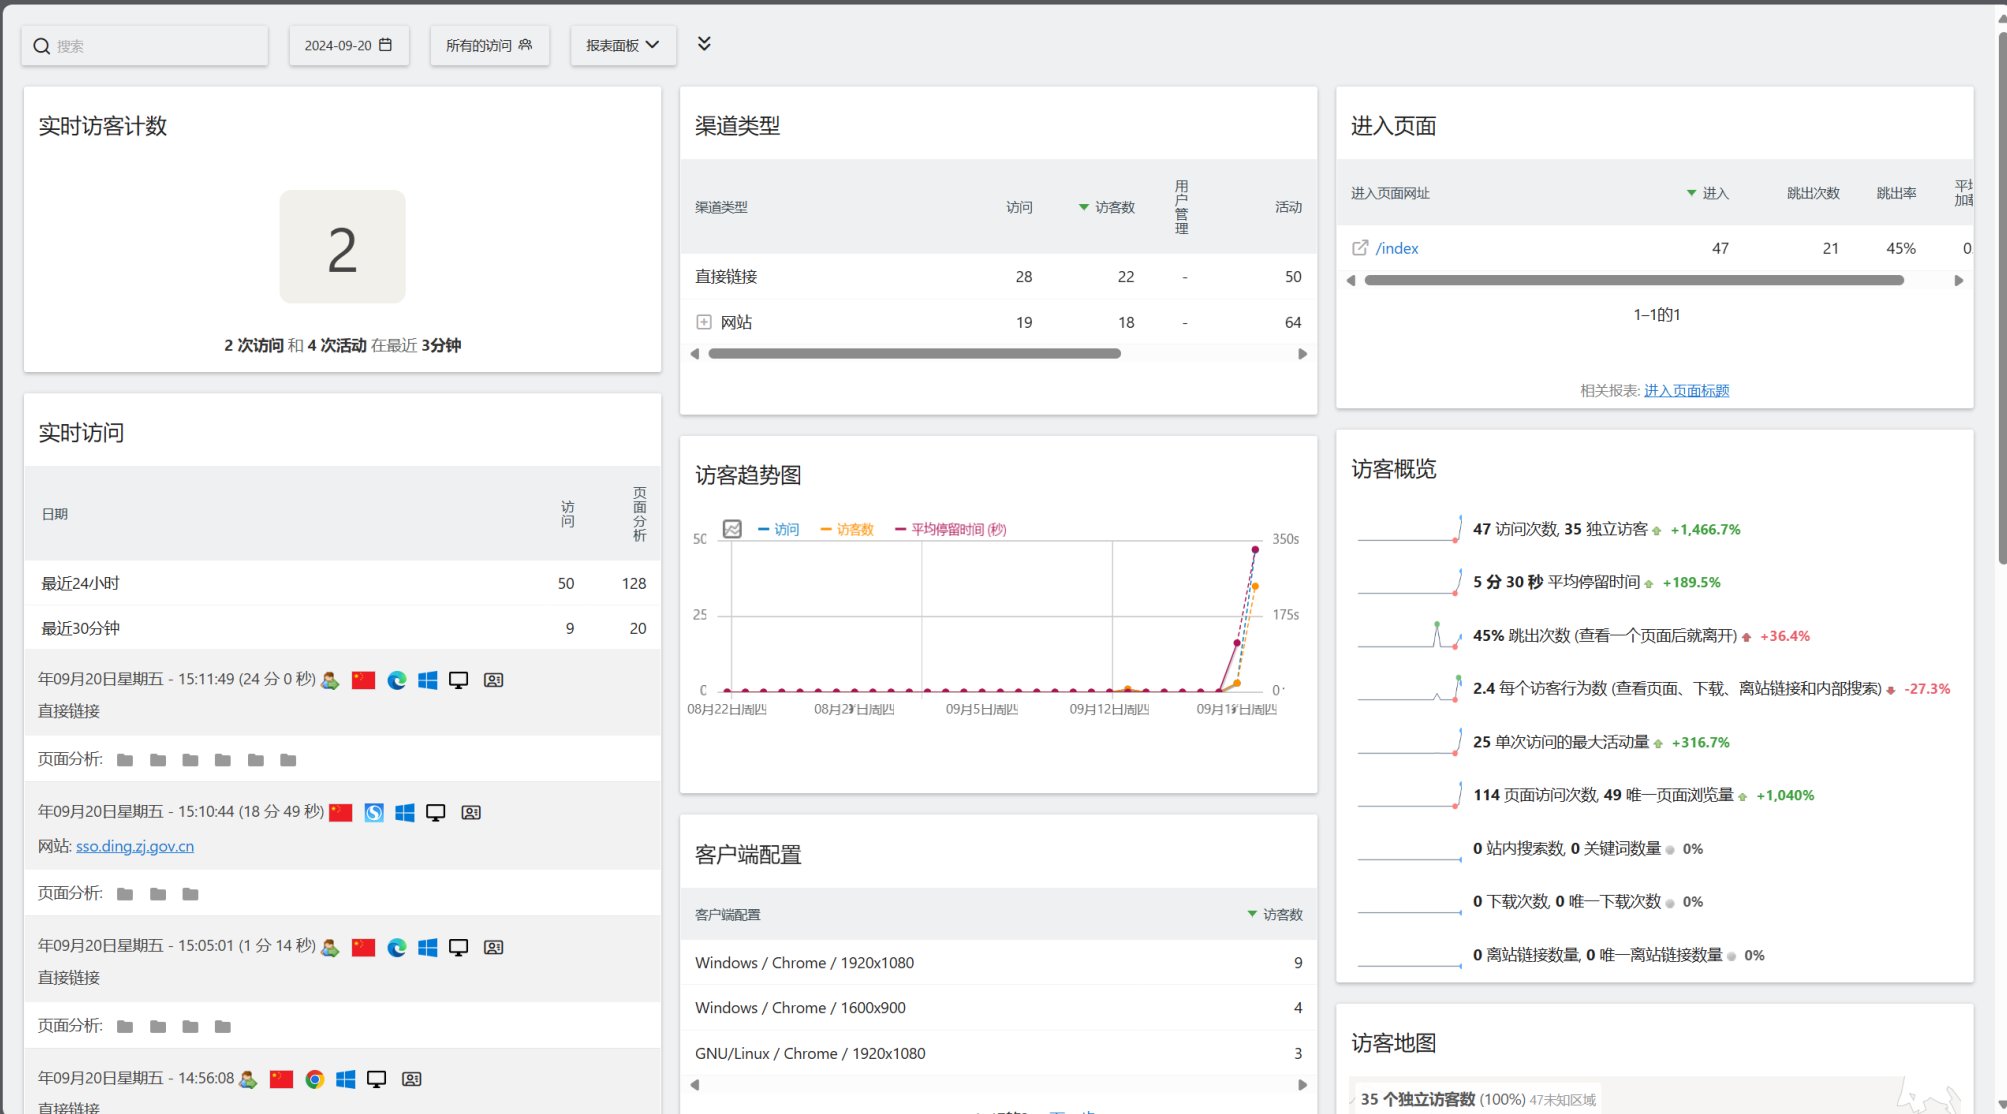
Task: Toggle the 访问 series in chart legend
Action: pos(779,529)
